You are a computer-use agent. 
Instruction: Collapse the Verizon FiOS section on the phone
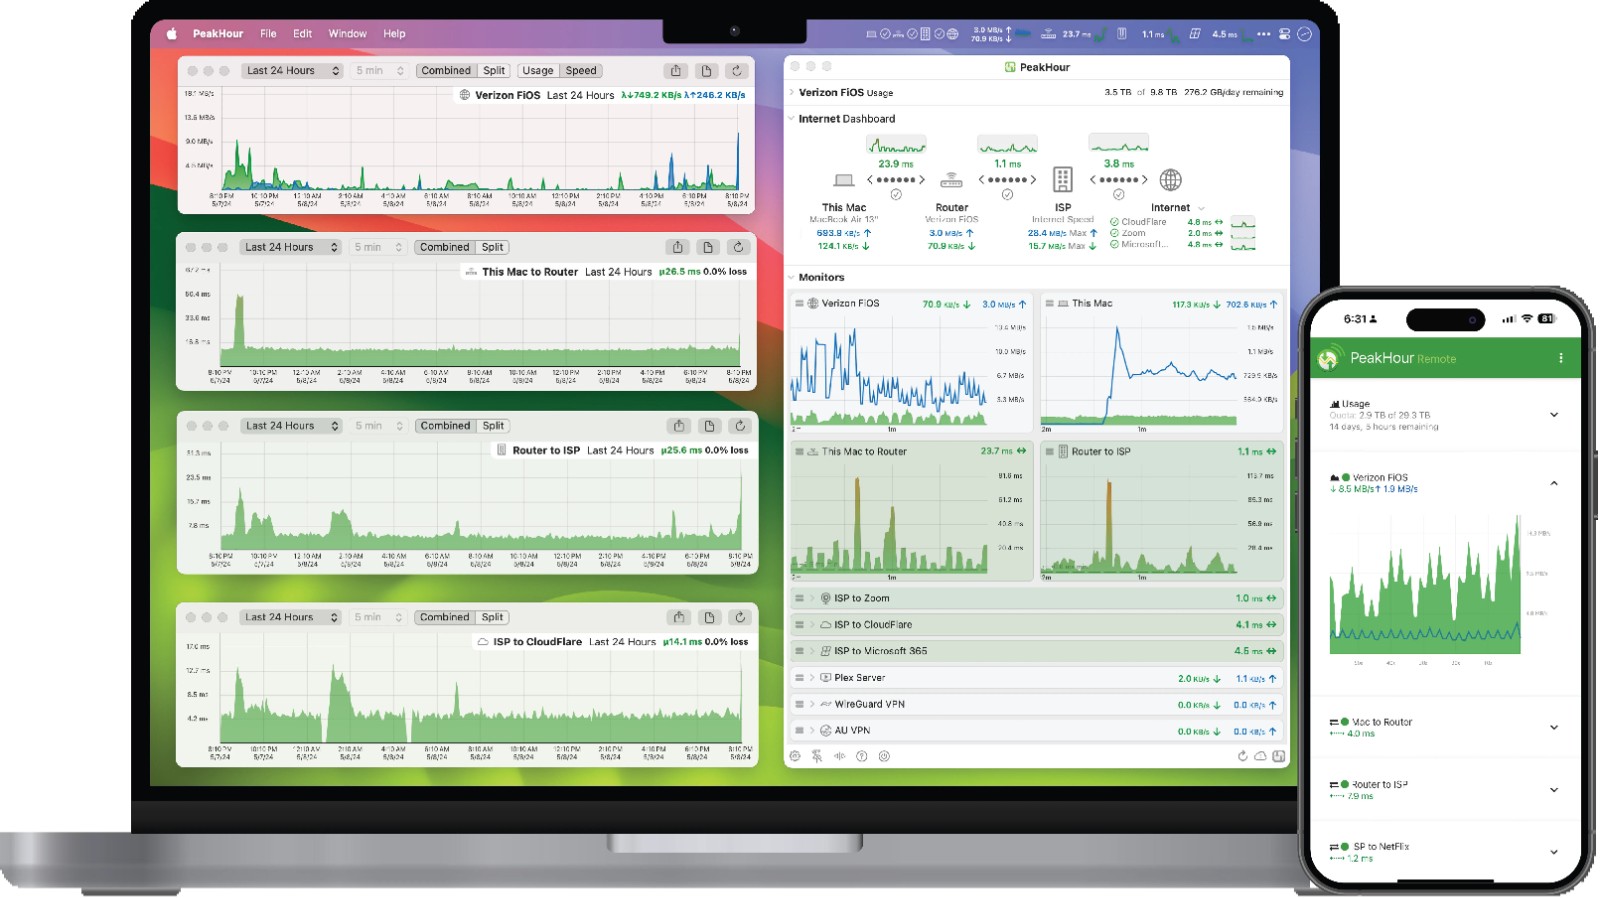coord(1554,483)
